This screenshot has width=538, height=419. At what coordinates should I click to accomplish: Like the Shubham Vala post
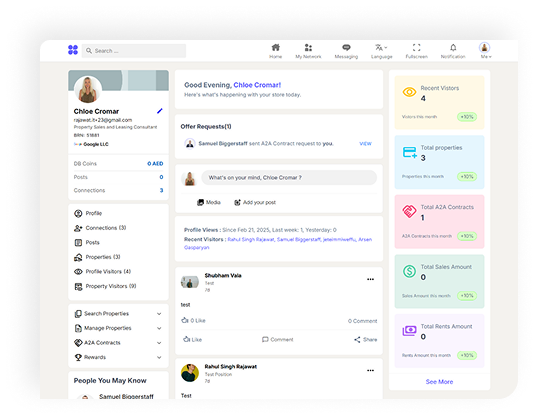pyautogui.click(x=192, y=339)
